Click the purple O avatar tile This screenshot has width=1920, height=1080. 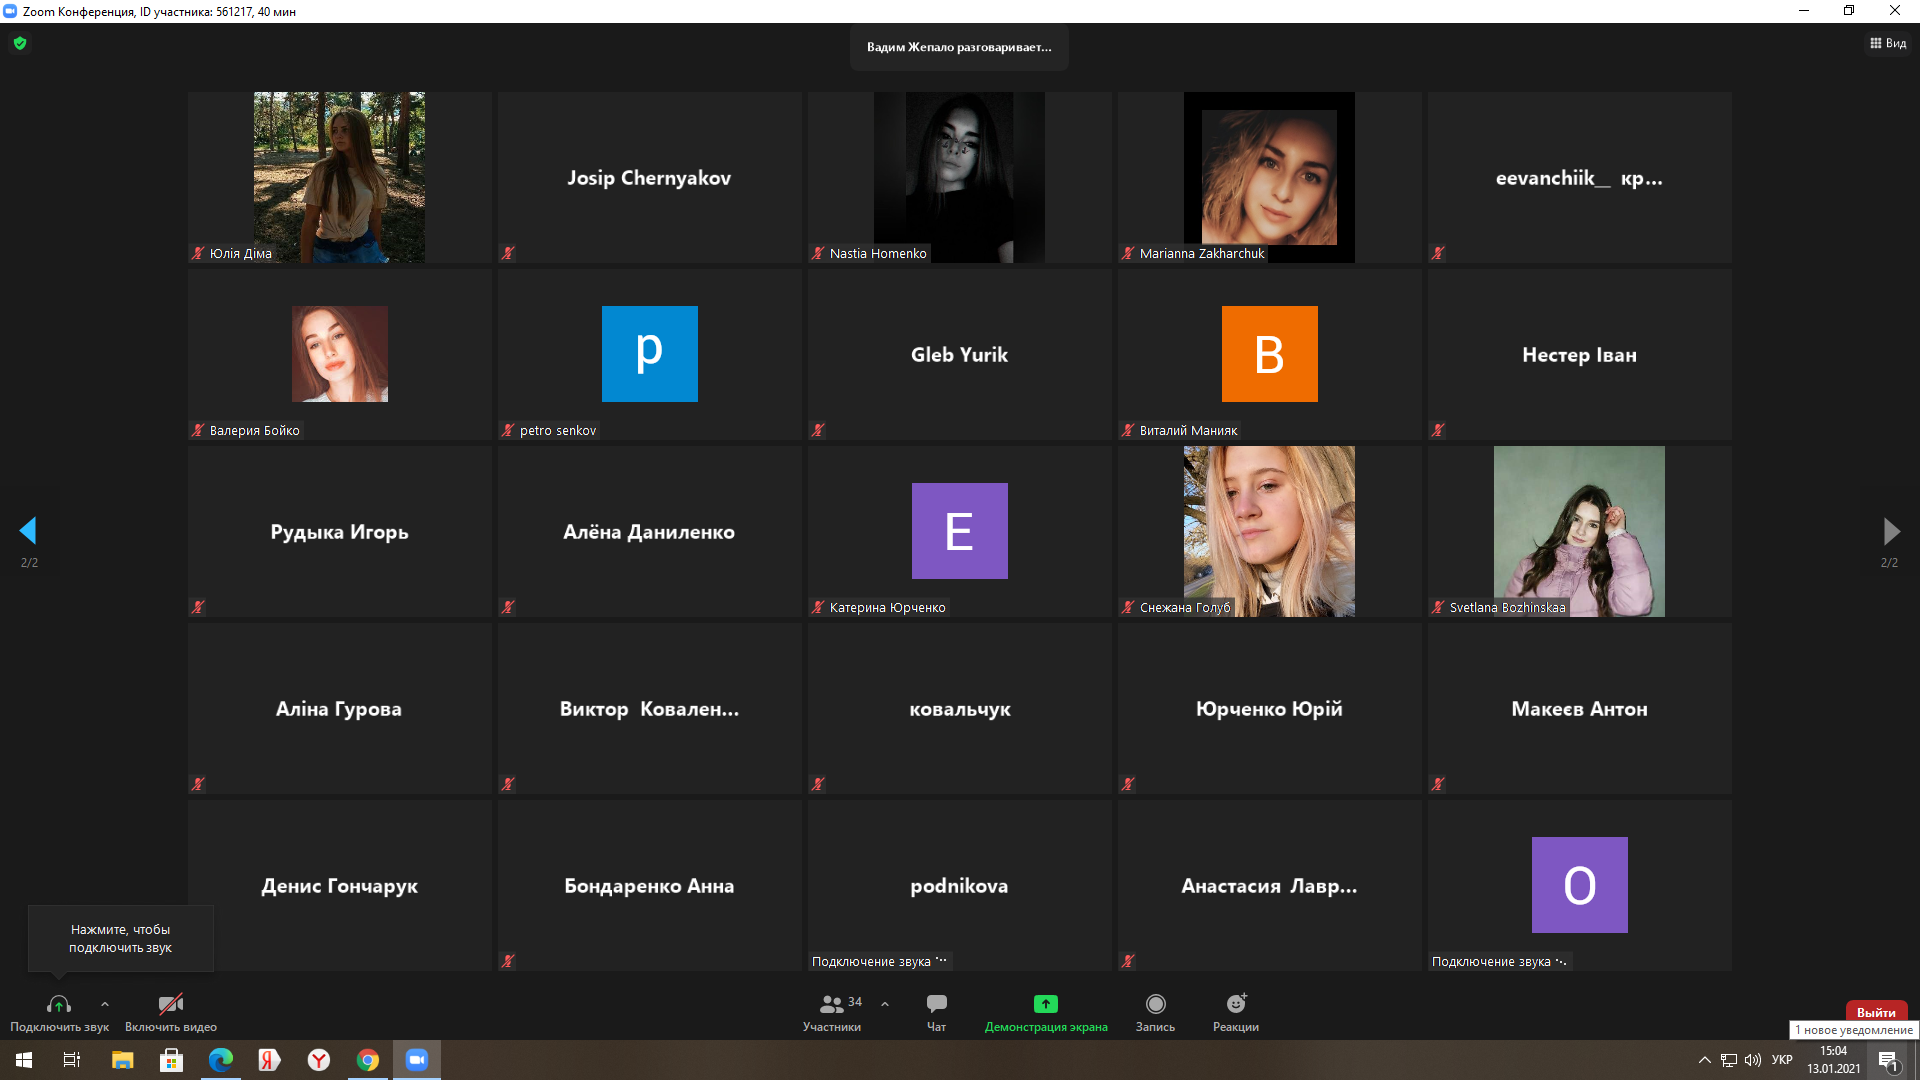pos(1579,885)
